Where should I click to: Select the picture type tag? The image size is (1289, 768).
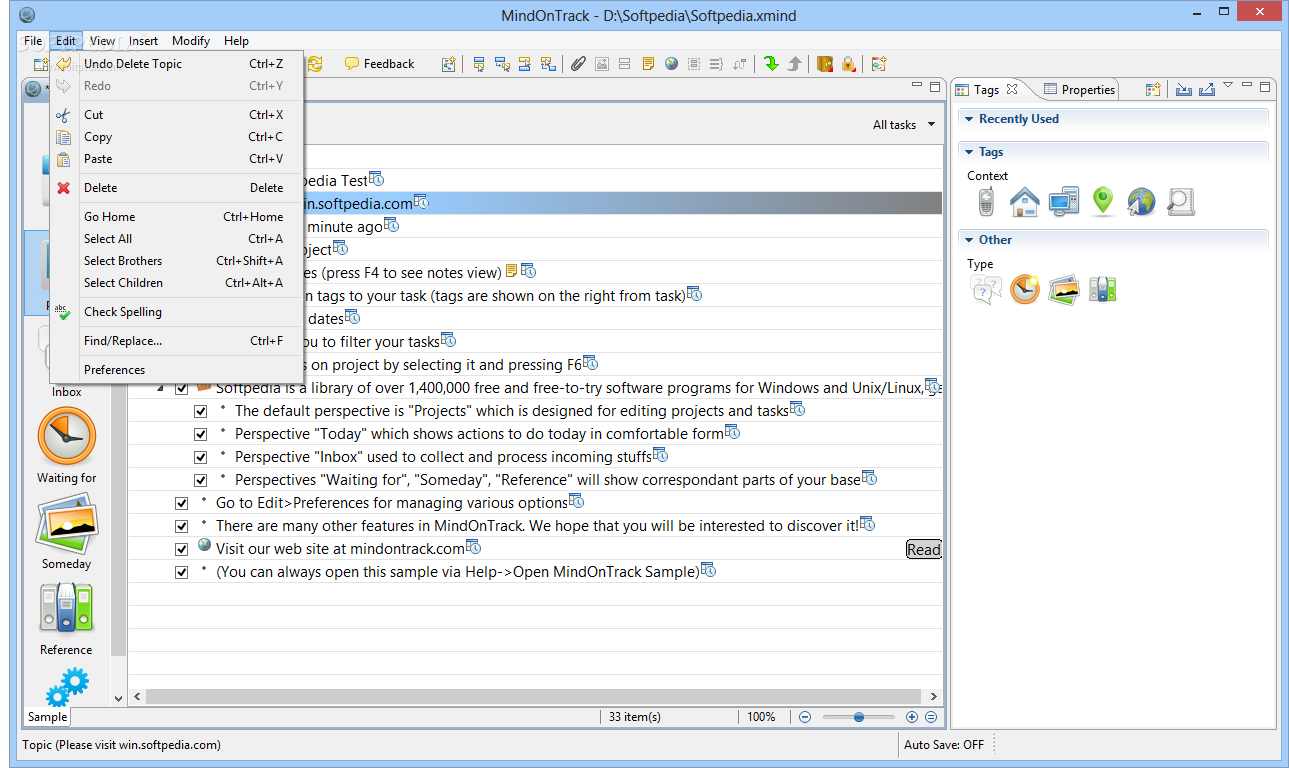1063,290
